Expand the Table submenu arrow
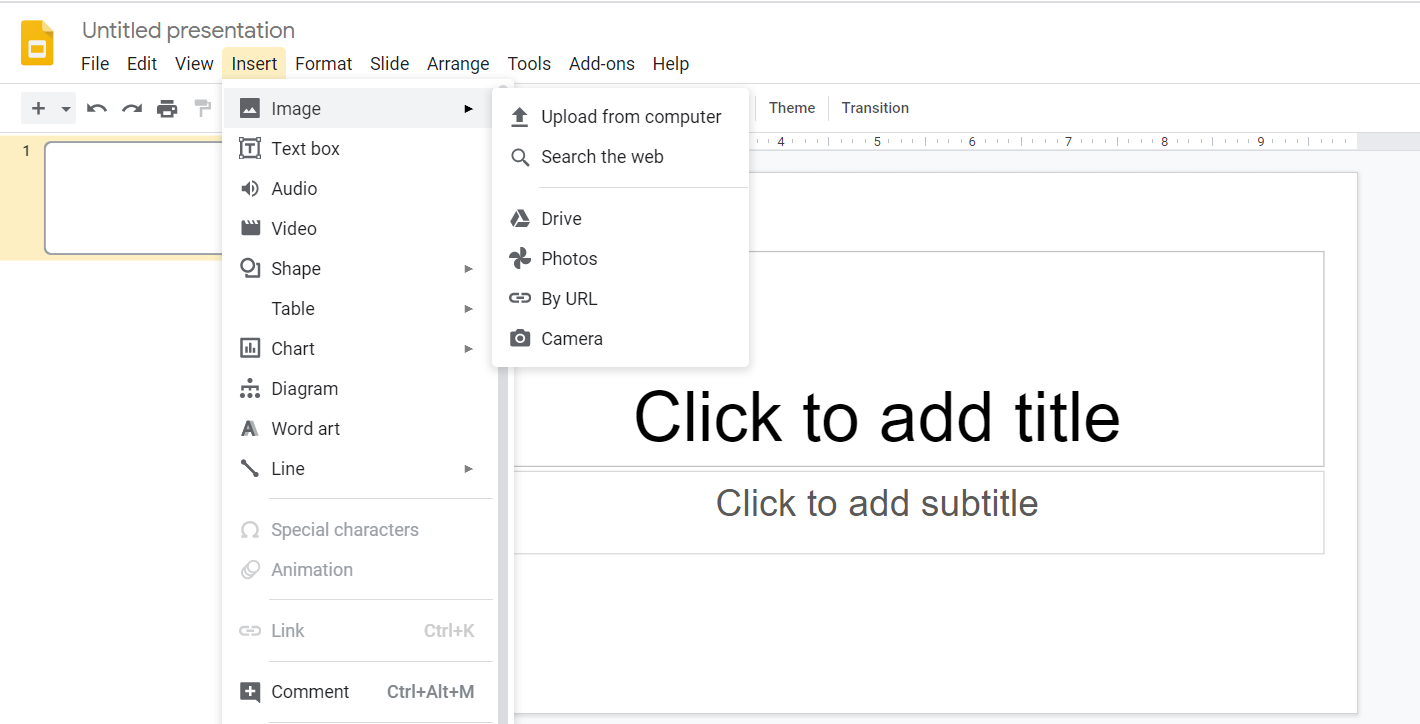 click(x=468, y=308)
